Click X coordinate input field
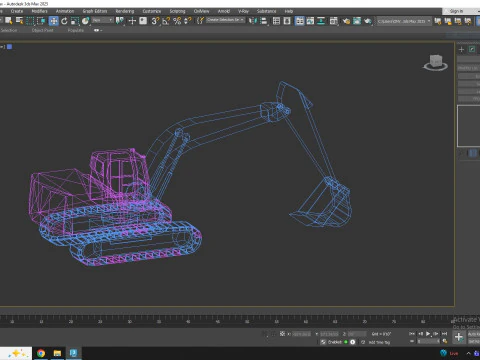 pyautogui.click(x=302, y=334)
